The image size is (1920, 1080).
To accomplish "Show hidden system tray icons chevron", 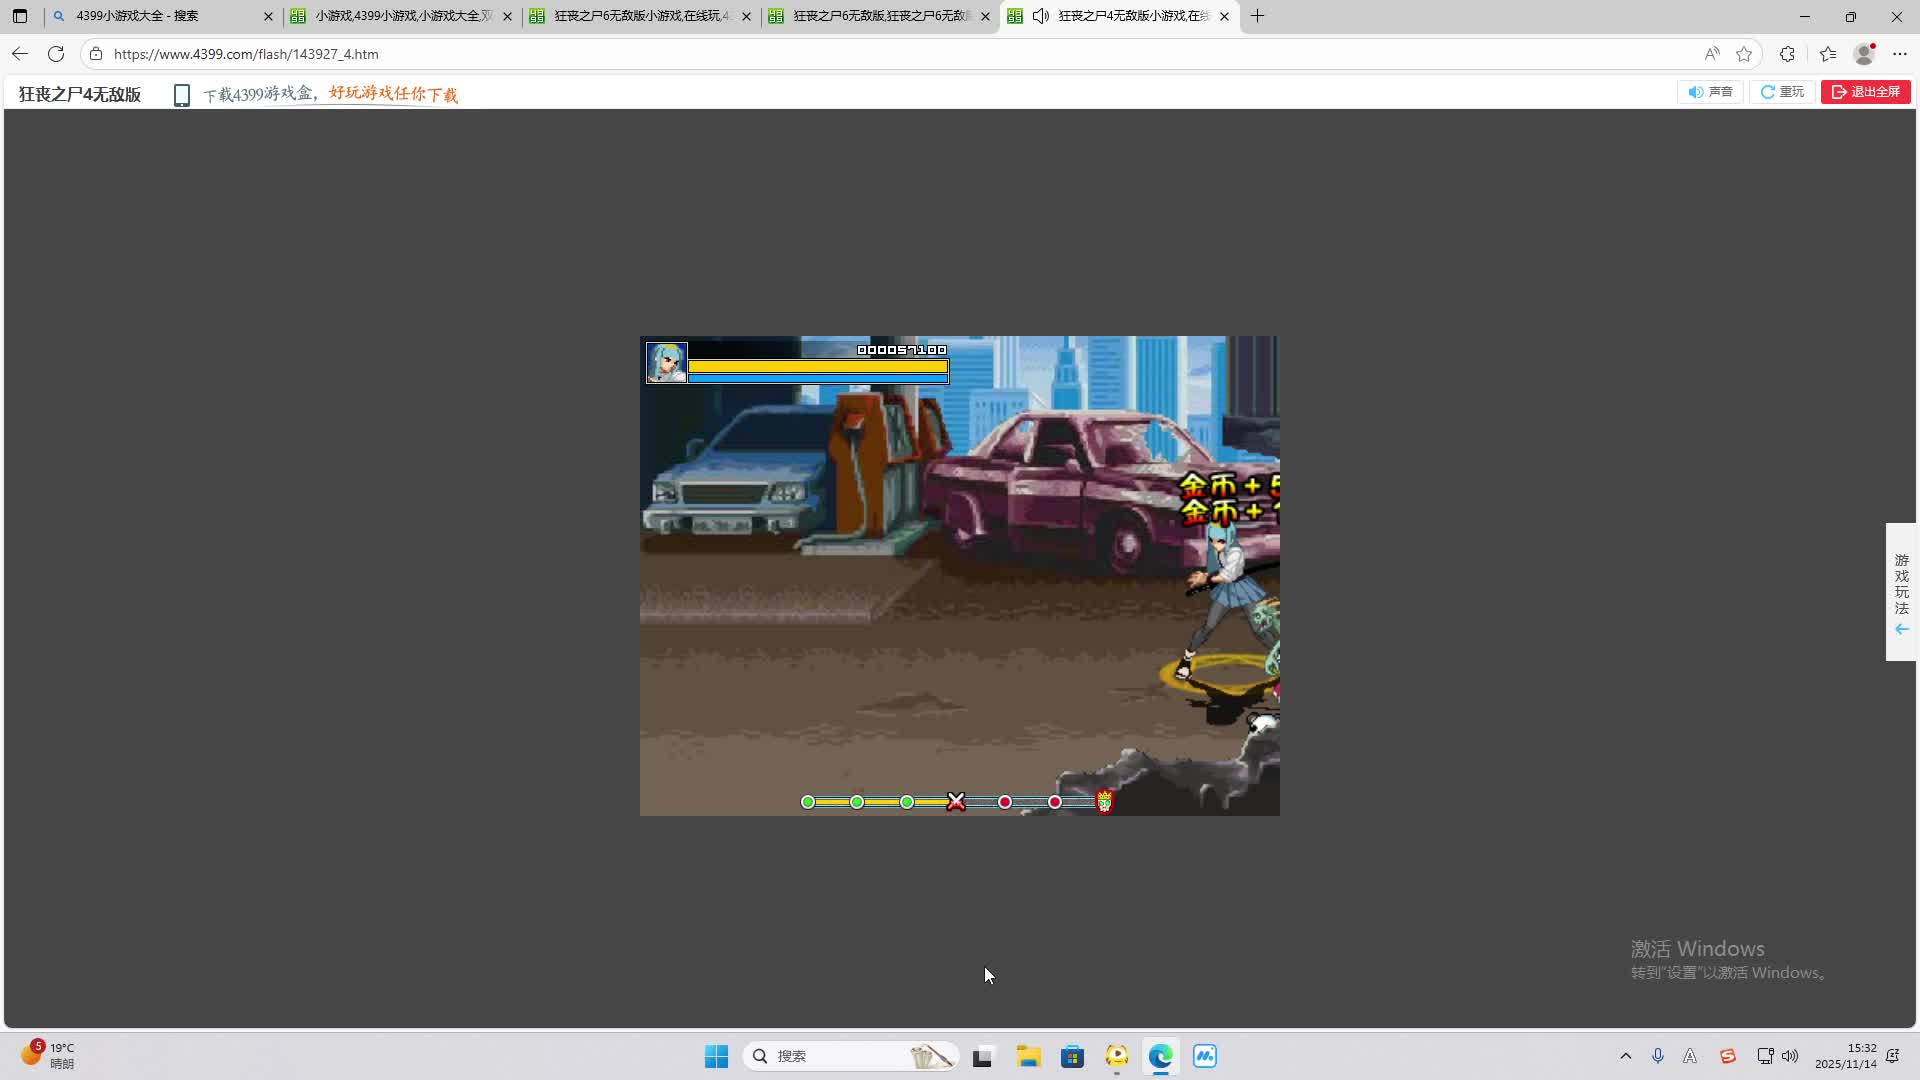I will [1625, 1056].
